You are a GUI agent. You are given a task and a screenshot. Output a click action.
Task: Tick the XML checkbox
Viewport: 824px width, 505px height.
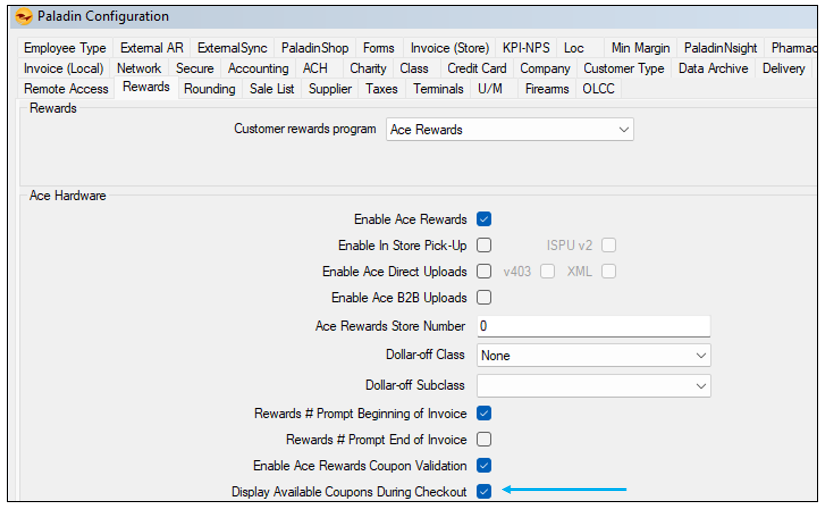609,272
